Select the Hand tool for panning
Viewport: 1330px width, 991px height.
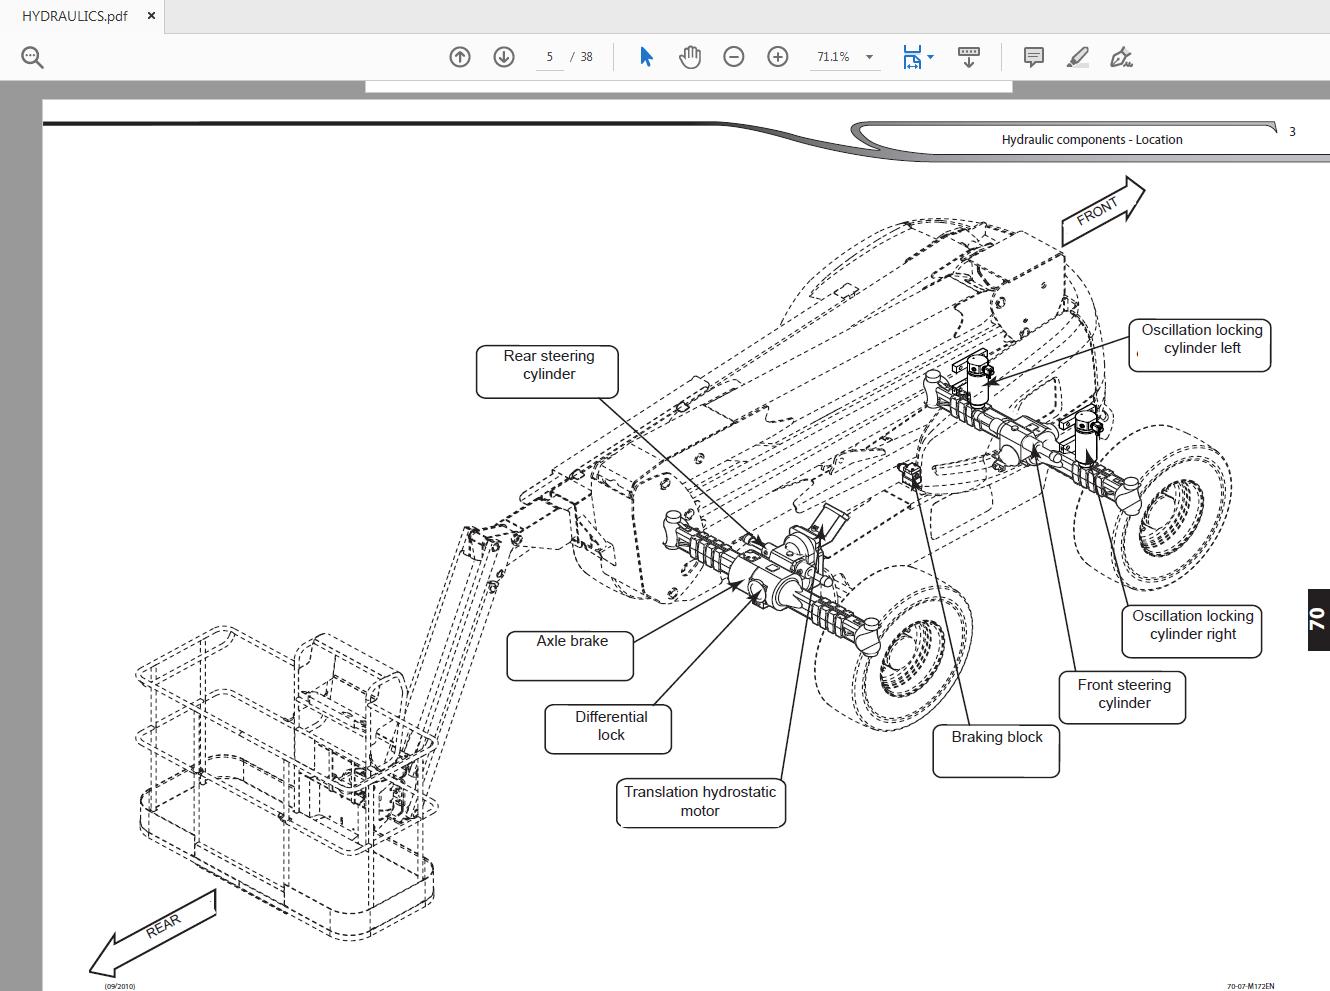pos(690,57)
